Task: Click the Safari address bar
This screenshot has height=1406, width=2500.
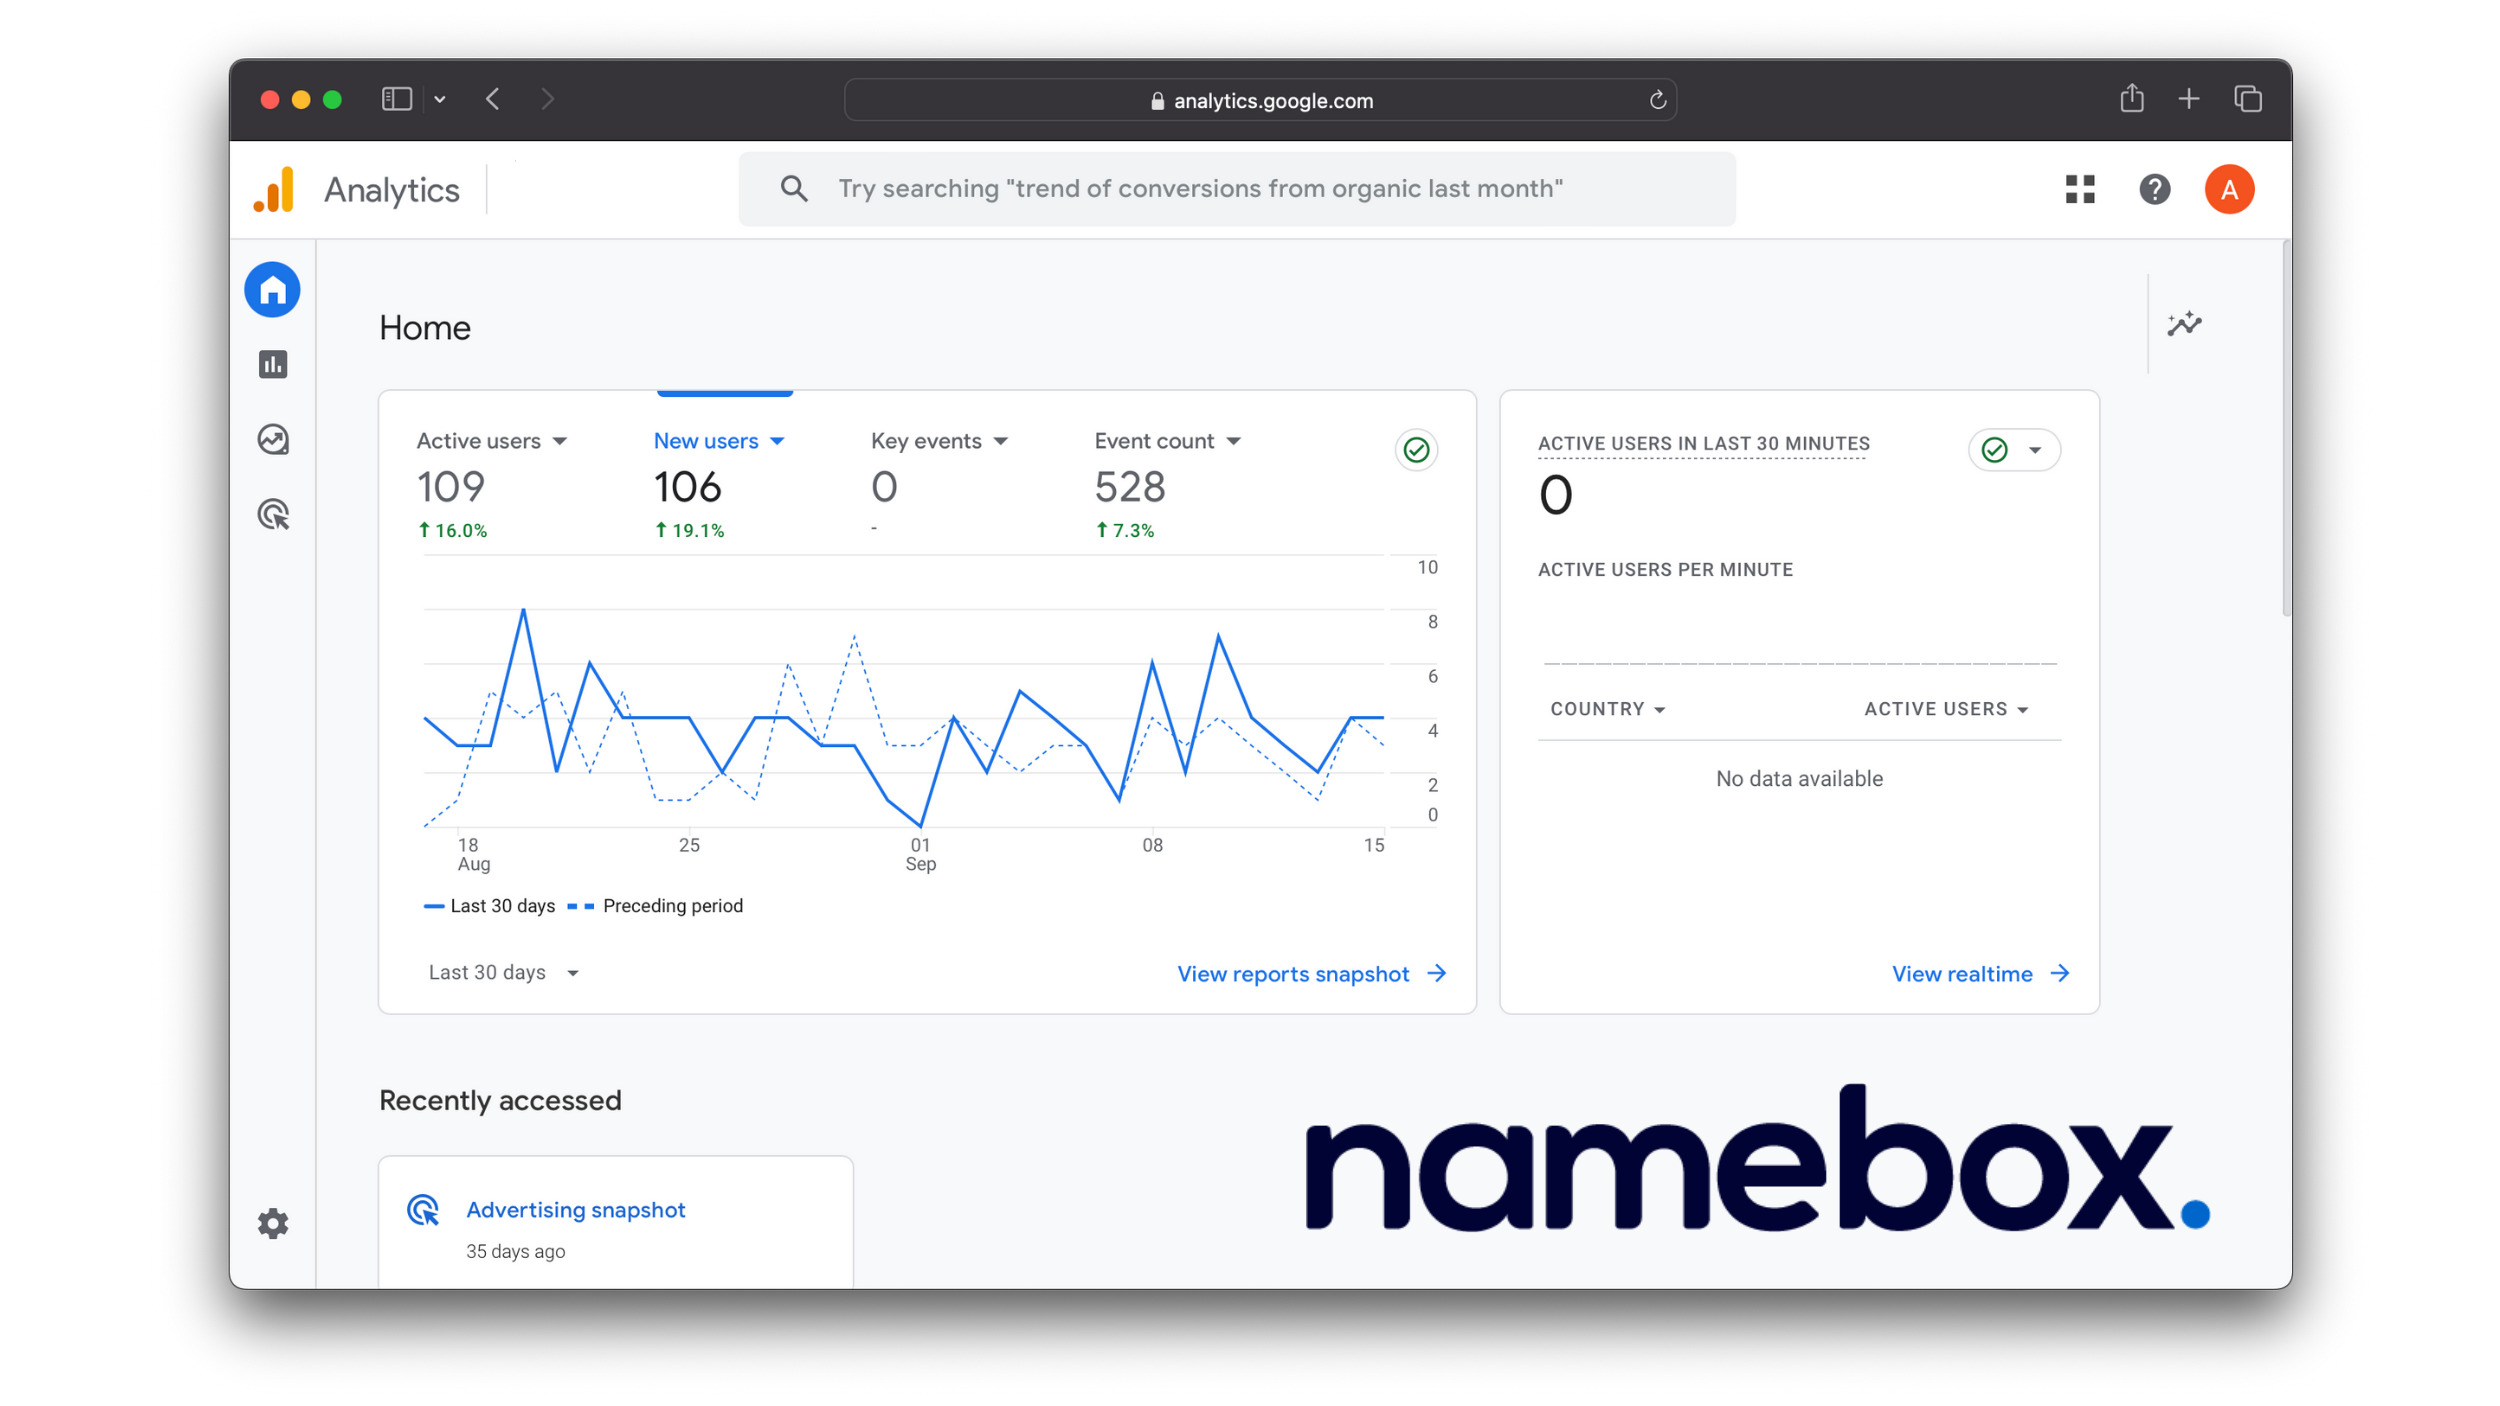Action: 1260,100
